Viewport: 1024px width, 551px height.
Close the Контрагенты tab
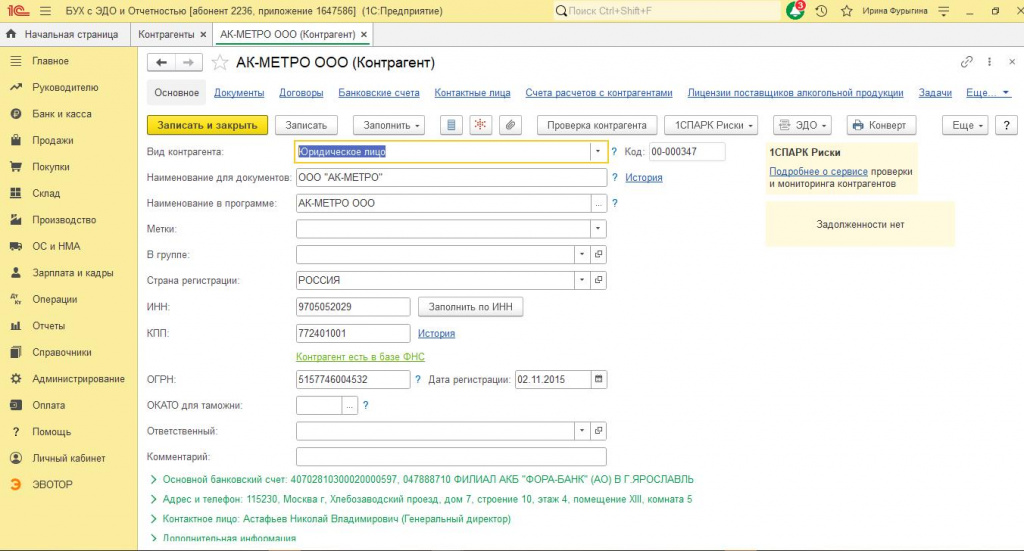[203, 35]
